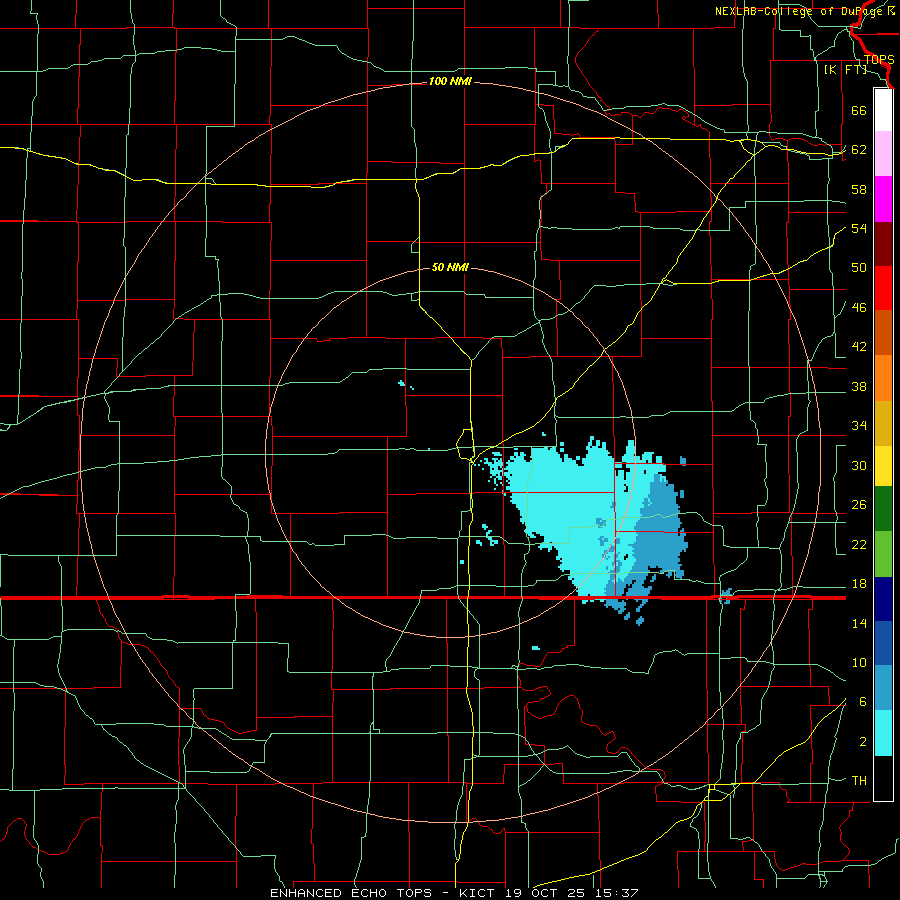This screenshot has width=900, height=900.
Task: Select the light green legend swatch
Action: click(883, 554)
